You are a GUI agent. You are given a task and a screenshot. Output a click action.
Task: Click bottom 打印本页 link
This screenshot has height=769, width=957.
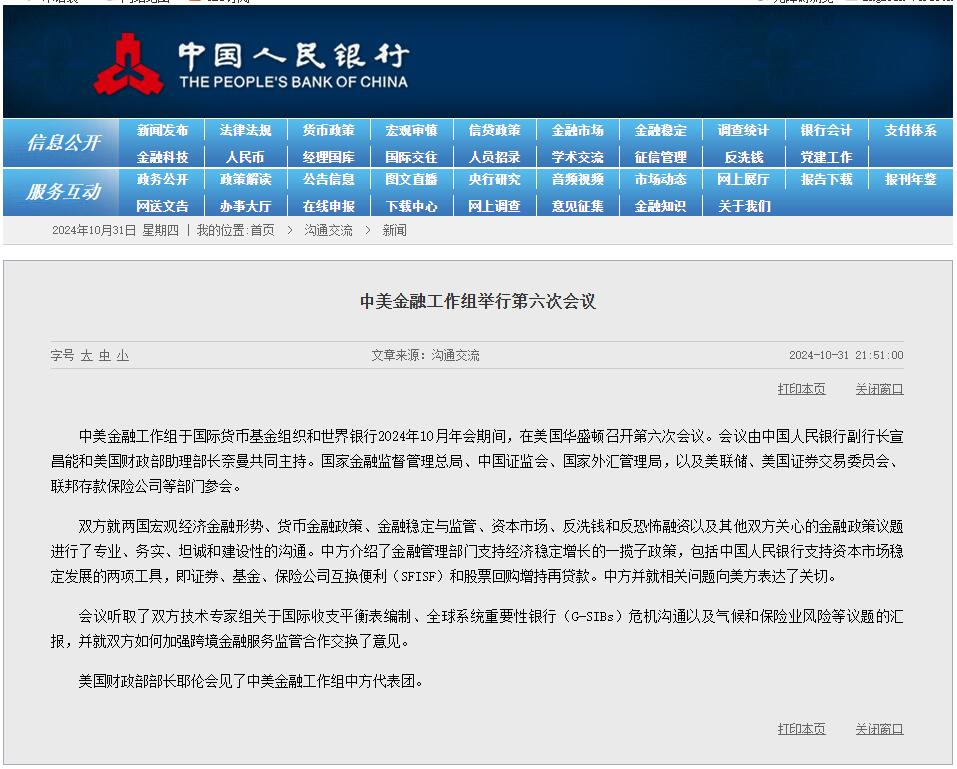[801, 729]
